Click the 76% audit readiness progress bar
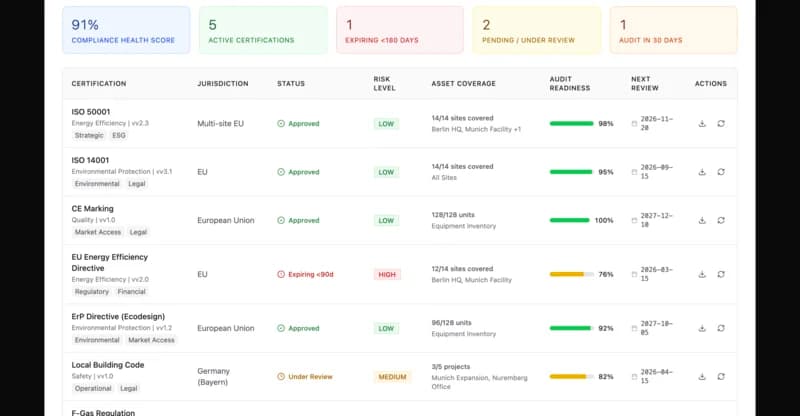This screenshot has height=416, width=800. (571, 274)
